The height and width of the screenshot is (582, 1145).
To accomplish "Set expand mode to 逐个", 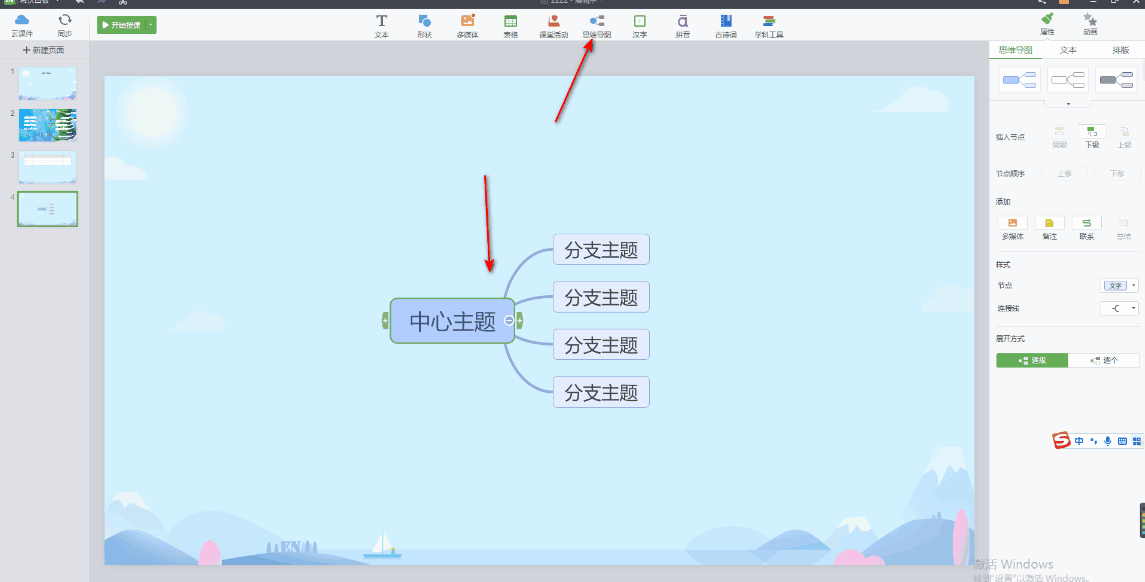I will 1103,360.
